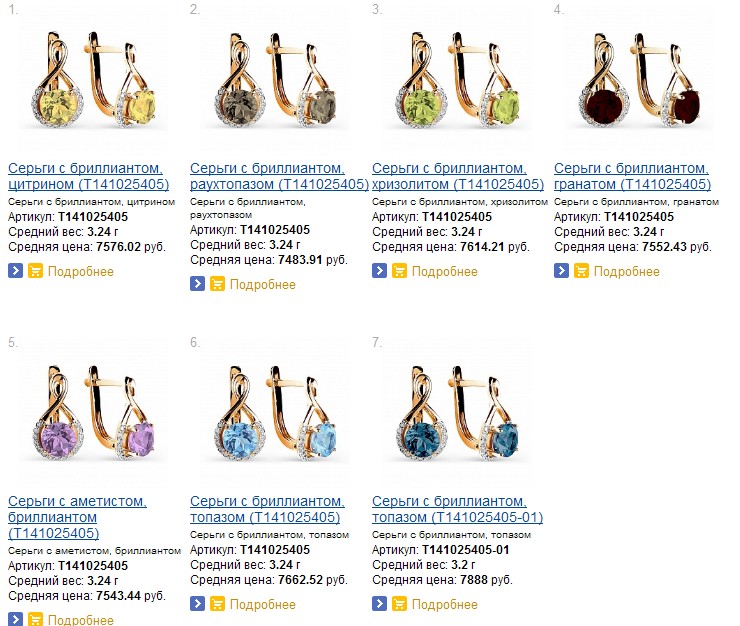
Task: Click the cart icon for гранат earrings
Action: point(581,270)
